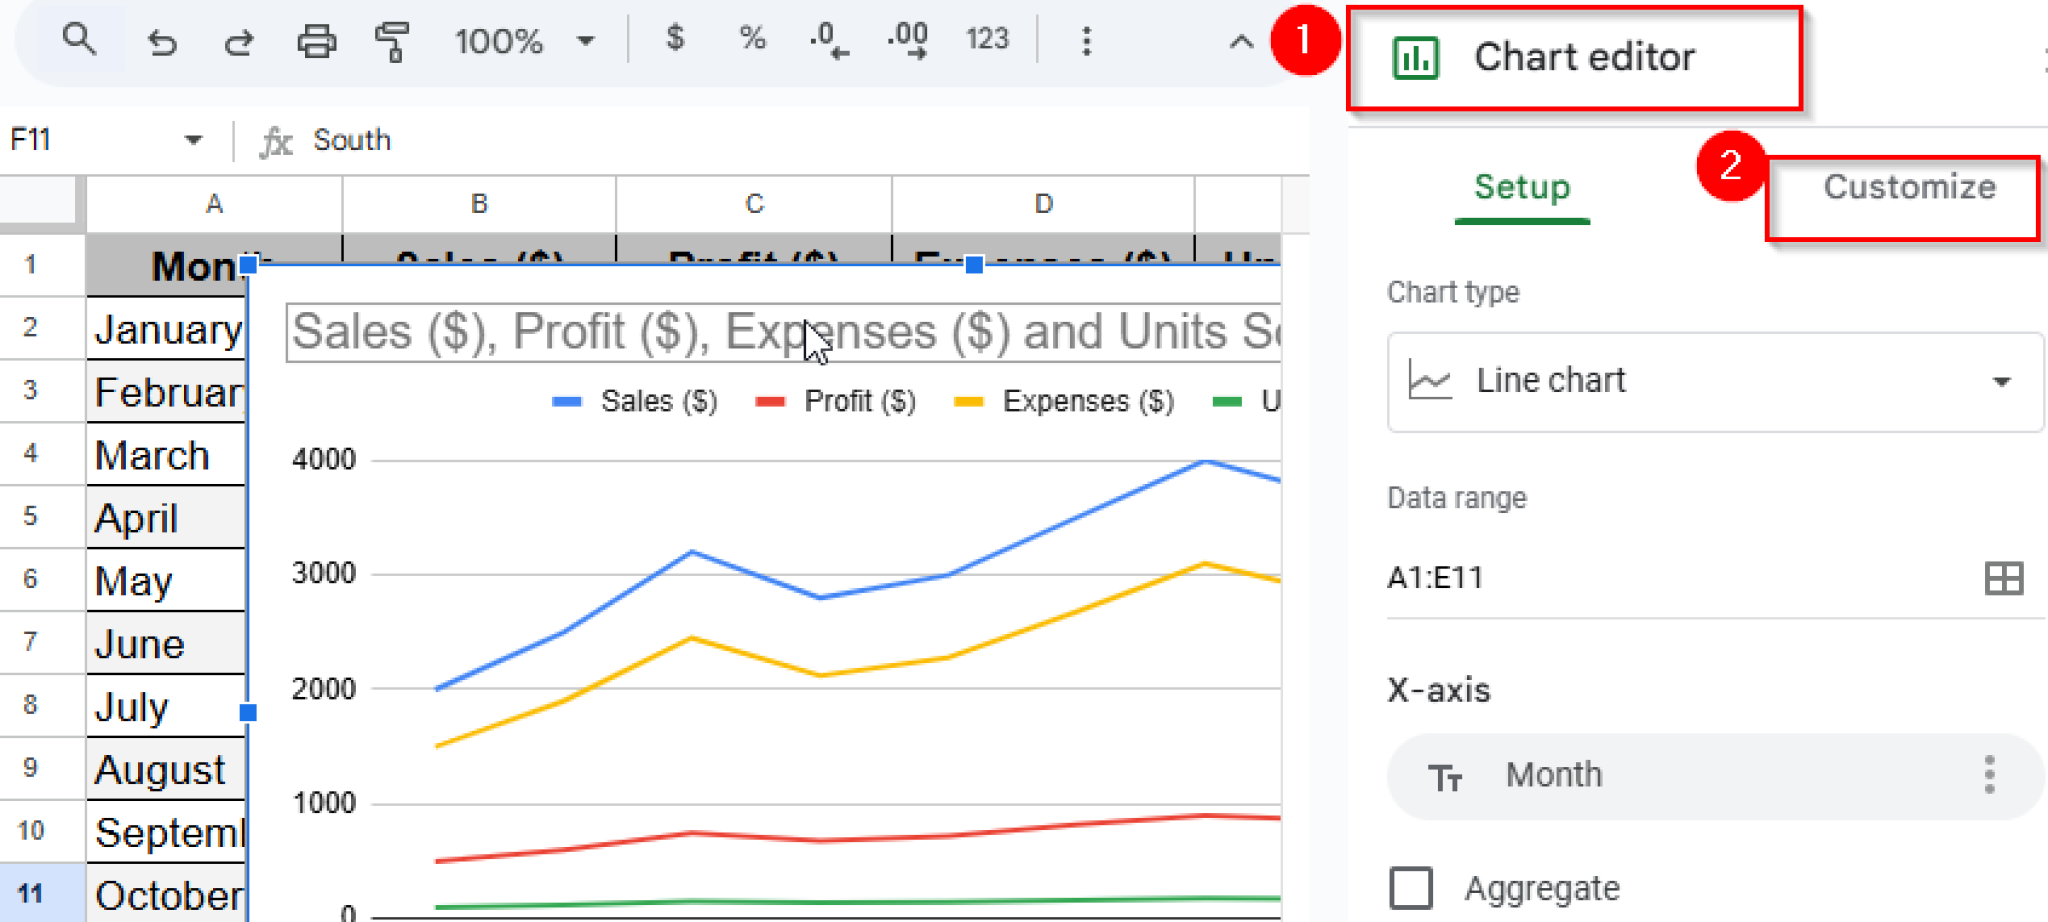This screenshot has height=922, width=2048.
Task: Decrease decimal places using the .0 icon
Action: (826, 40)
